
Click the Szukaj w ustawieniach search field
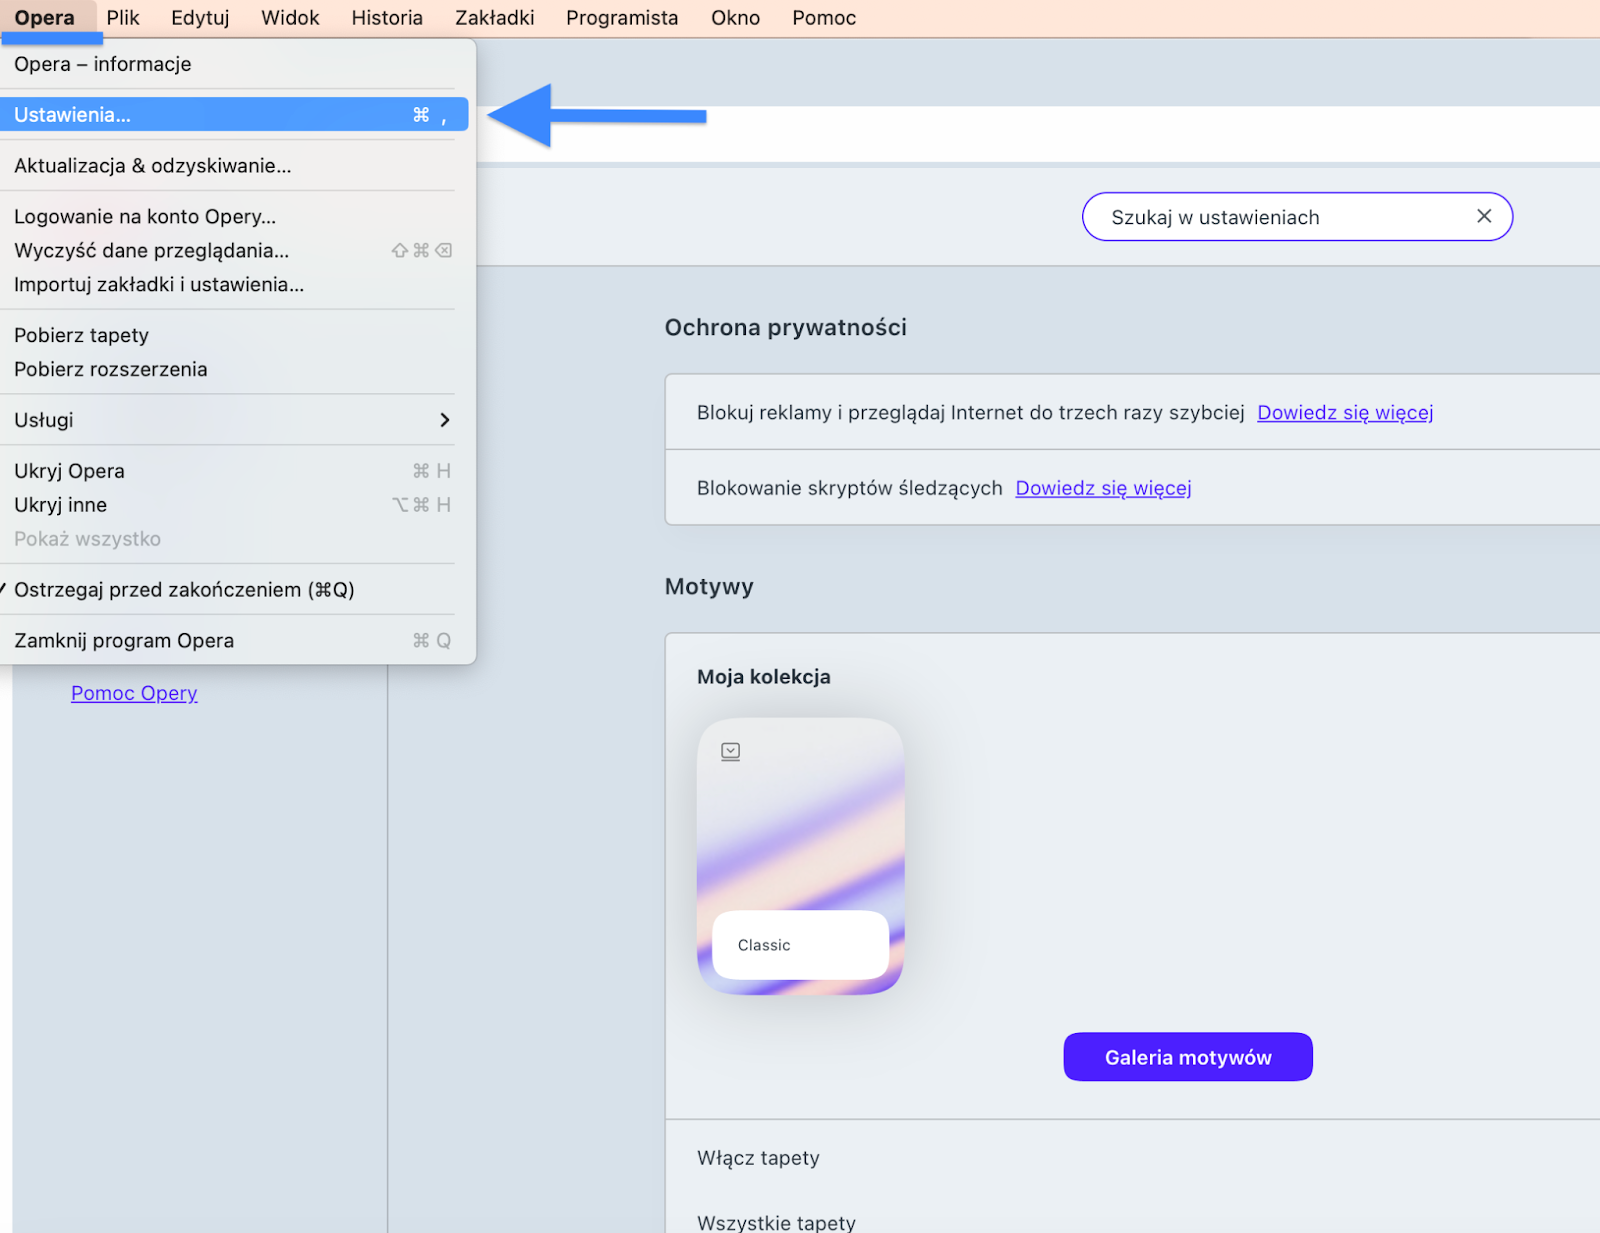1297,217
